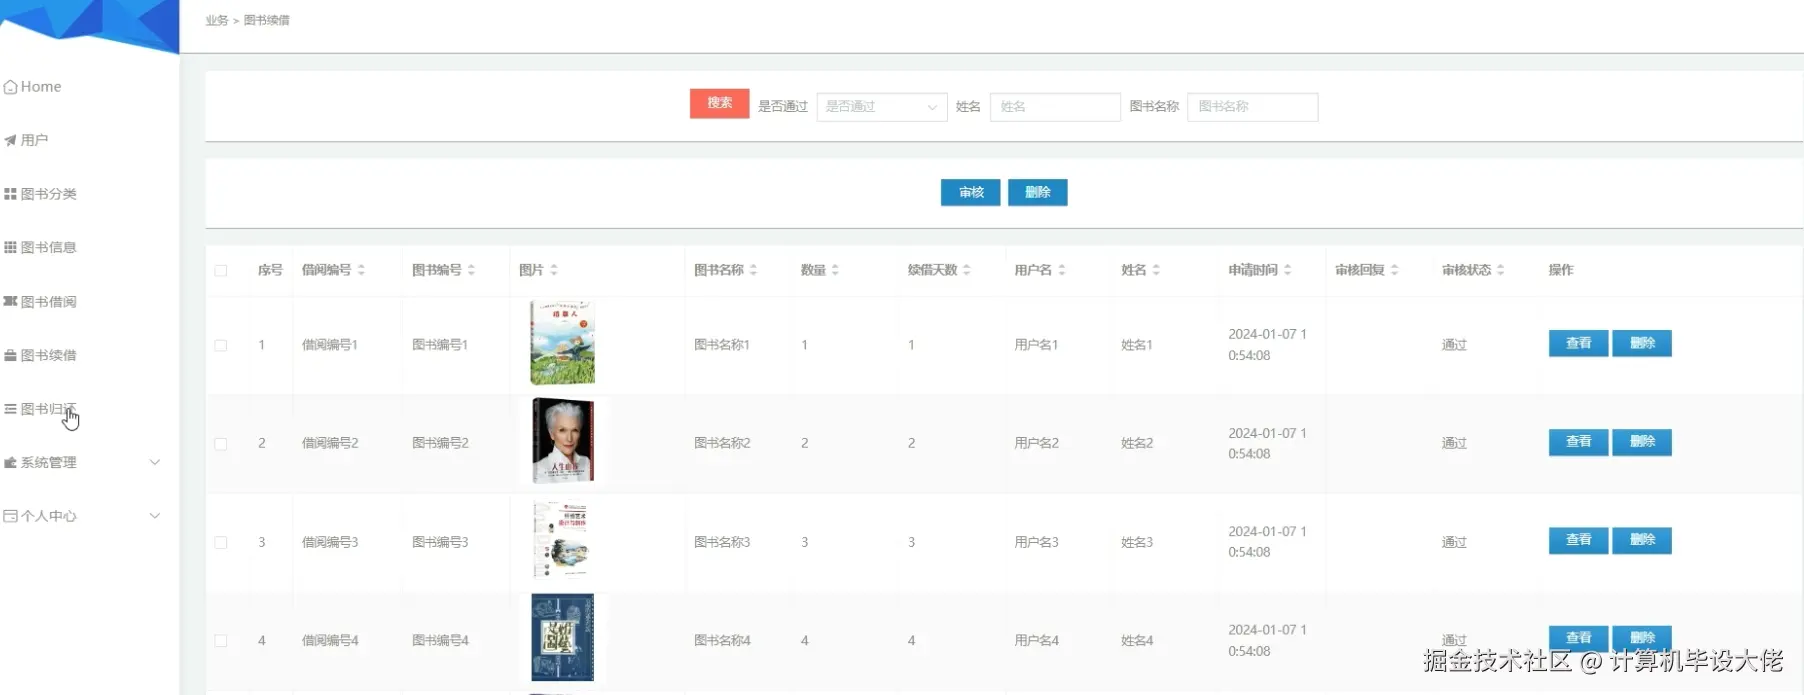Select 图书续借 in sidebar
Screen dimensions: 1804x695
pos(41,355)
